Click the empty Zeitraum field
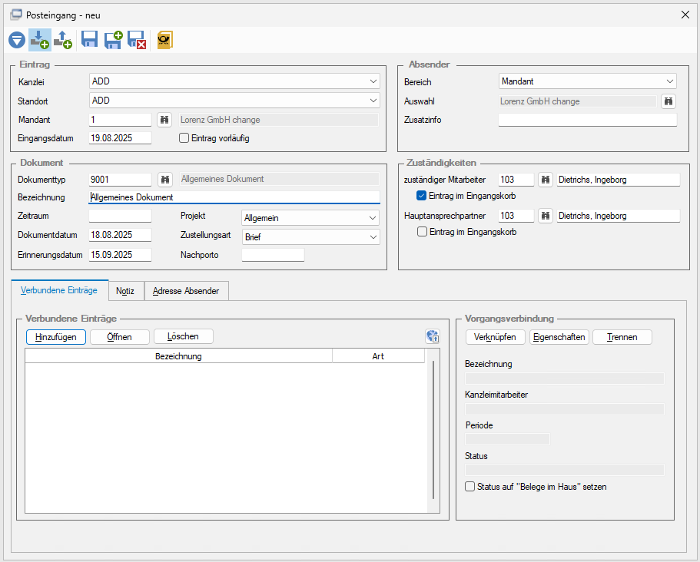The height and width of the screenshot is (562, 700). (120, 216)
